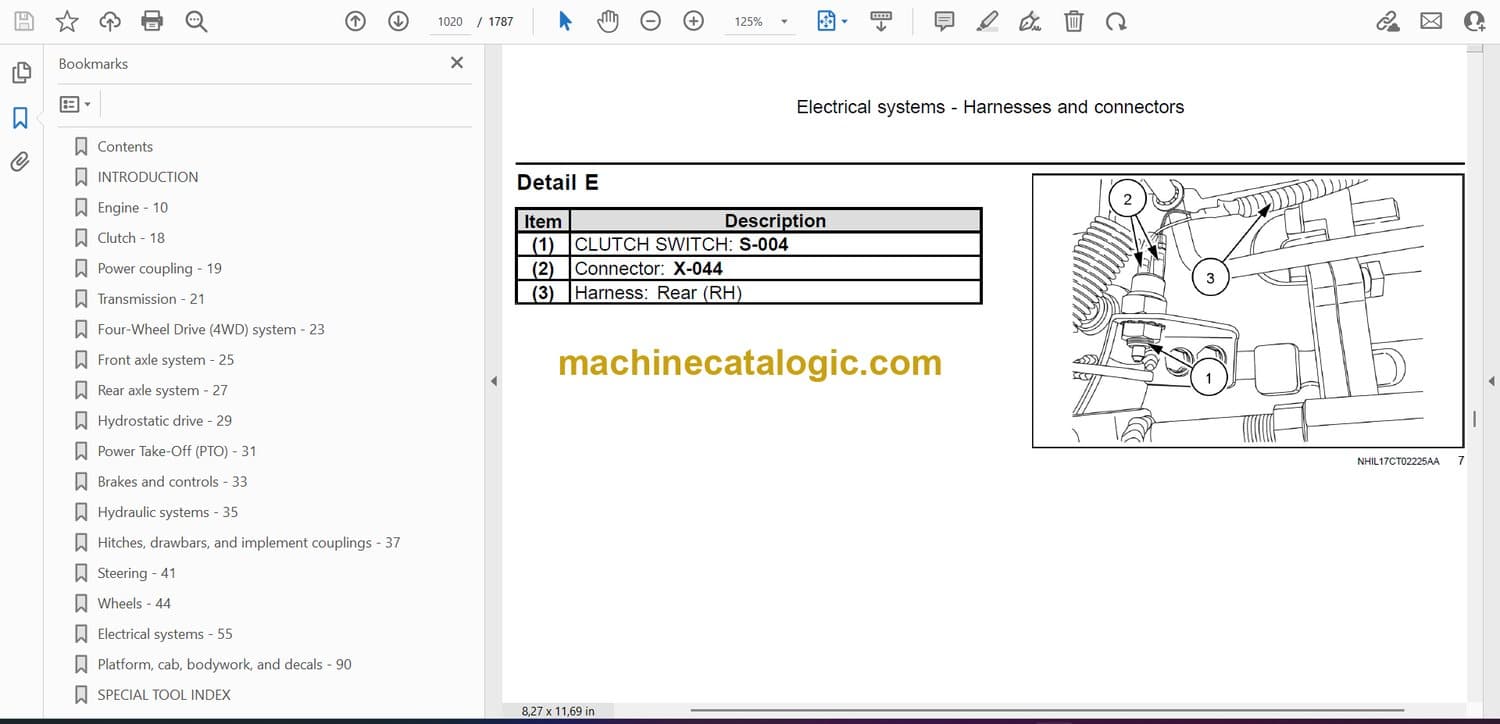Click the page number input field
Screen dimensions: 1500x724
(450, 21)
